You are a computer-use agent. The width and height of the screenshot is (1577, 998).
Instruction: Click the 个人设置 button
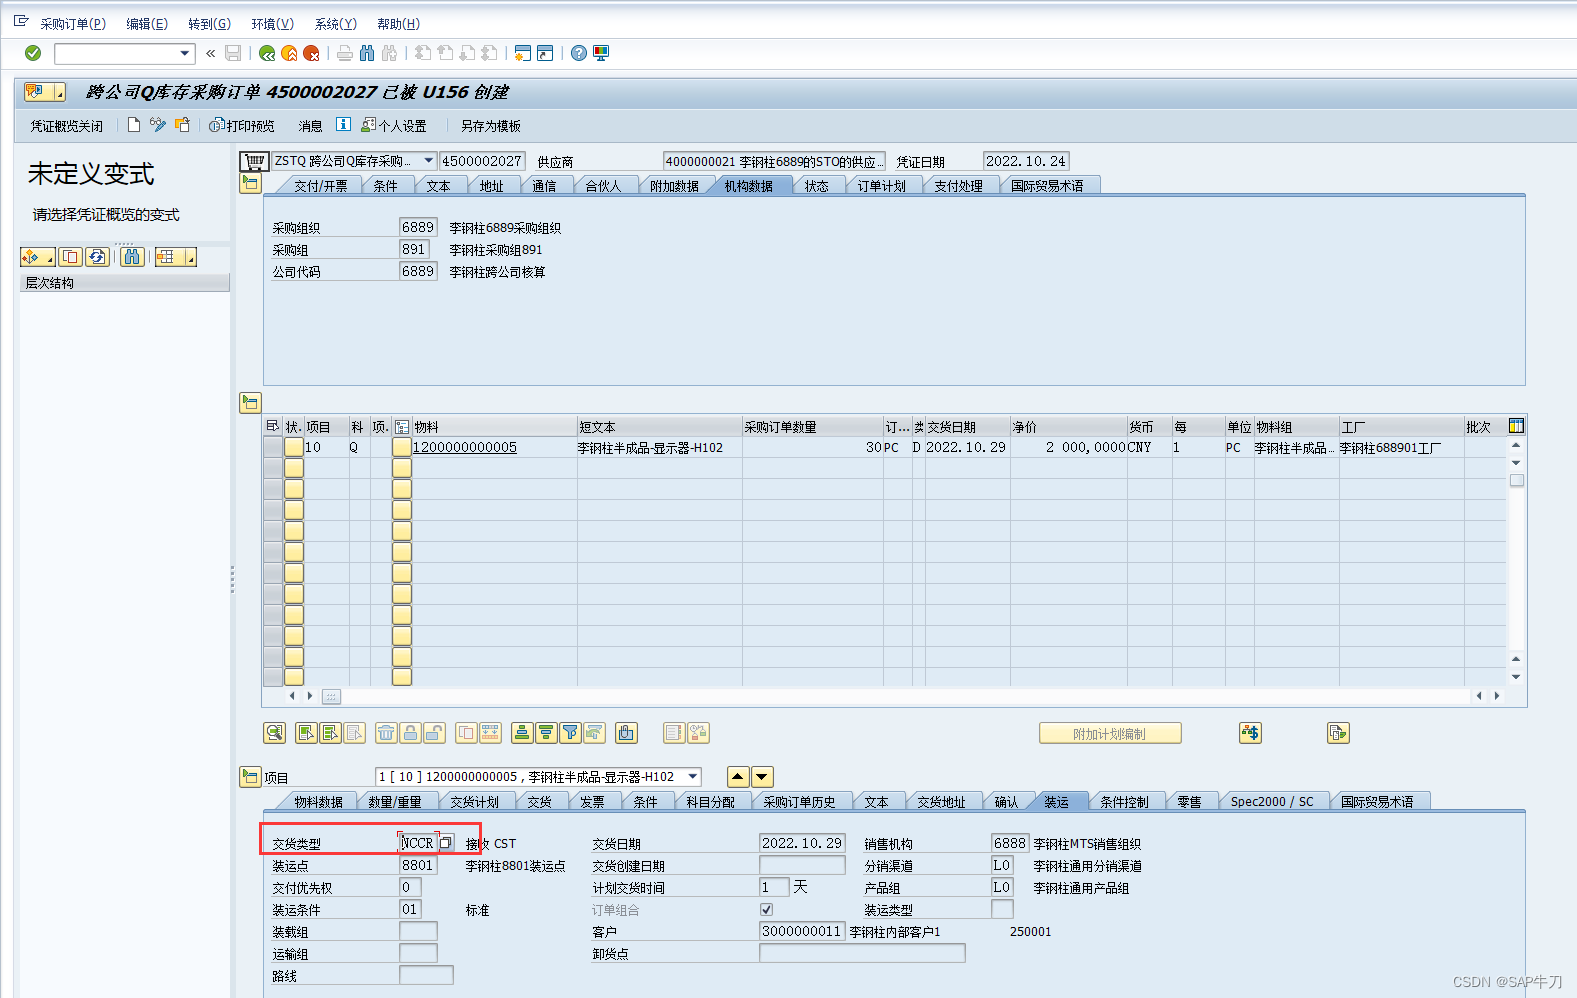click(x=394, y=126)
